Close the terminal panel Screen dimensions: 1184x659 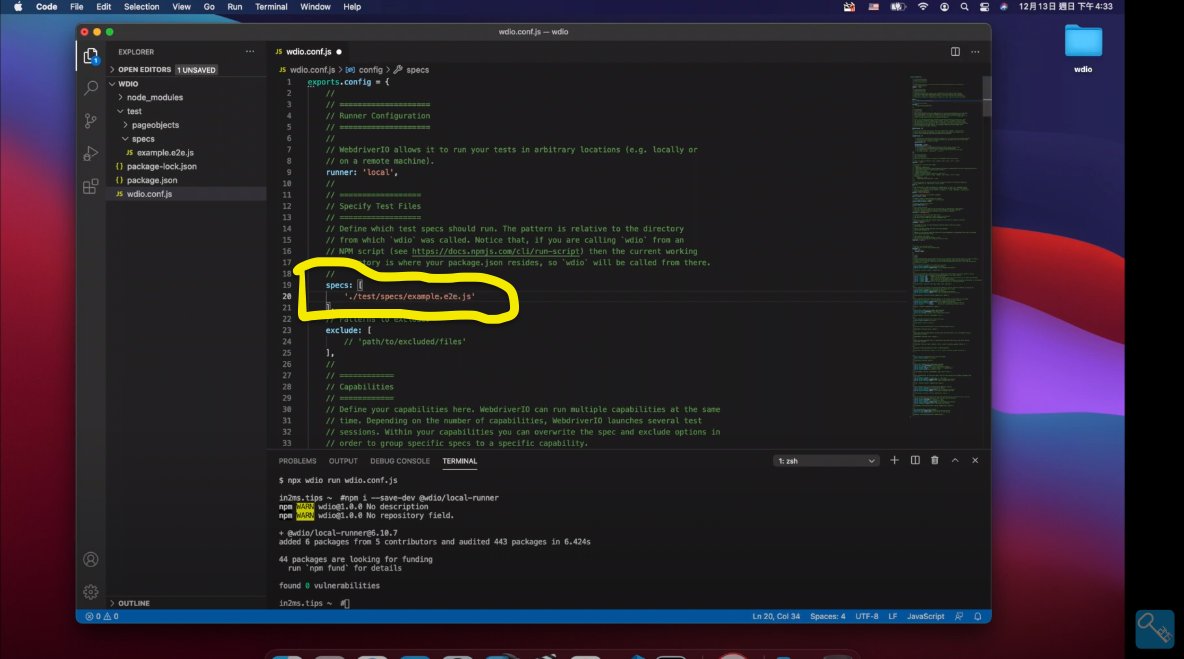click(975, 460)
